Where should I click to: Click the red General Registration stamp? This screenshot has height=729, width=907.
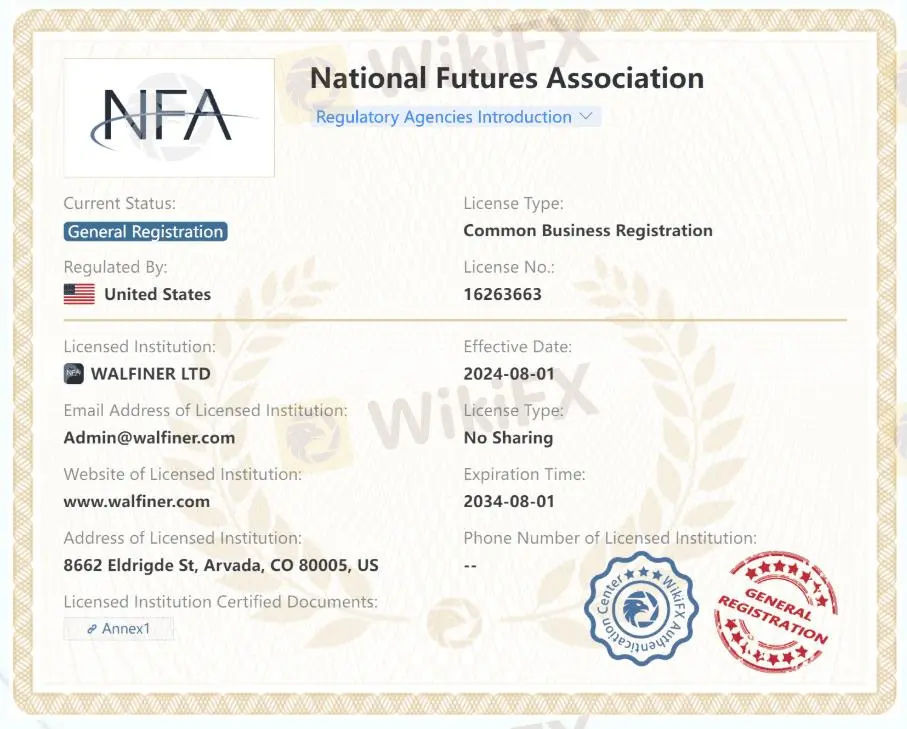[x=777, y=608]
